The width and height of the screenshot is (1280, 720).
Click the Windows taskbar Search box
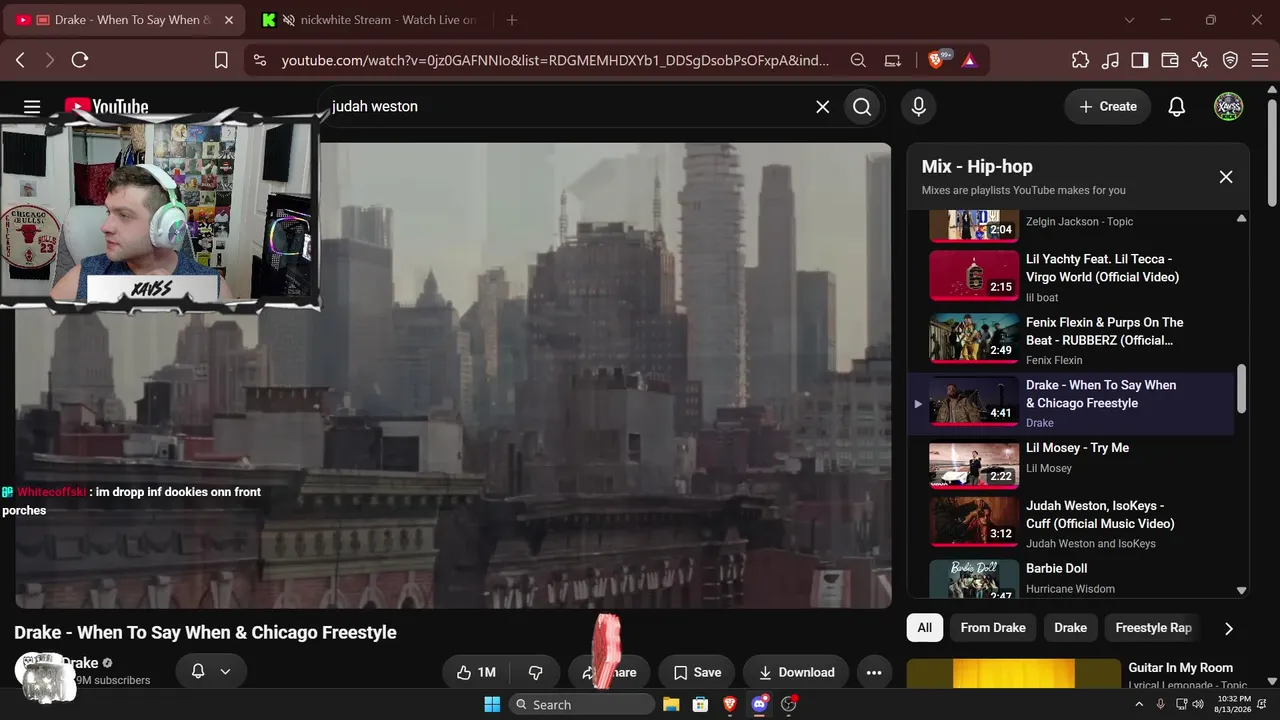click(x=582, y=705)
